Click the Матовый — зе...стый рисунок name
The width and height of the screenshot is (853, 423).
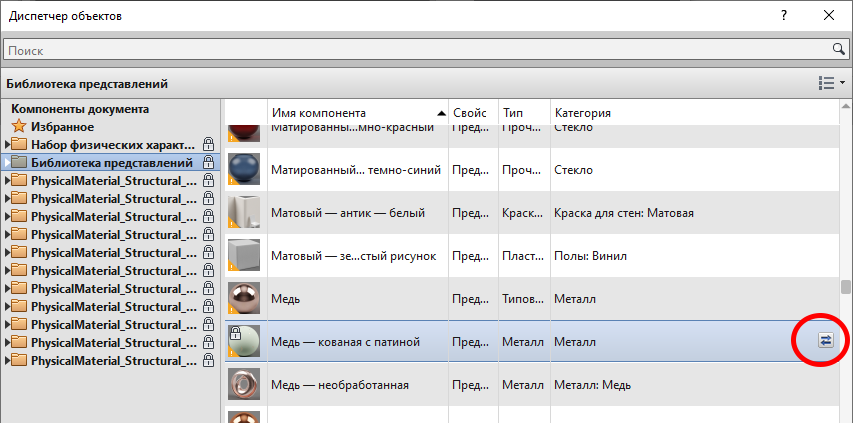click(354, 256)
